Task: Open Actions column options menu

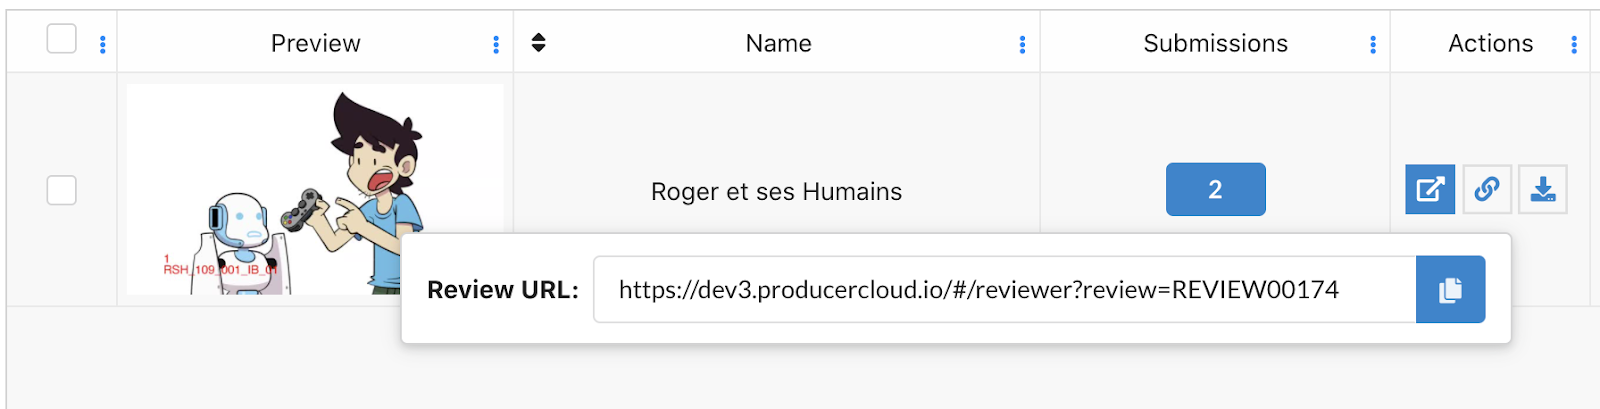Action: 1574,44
